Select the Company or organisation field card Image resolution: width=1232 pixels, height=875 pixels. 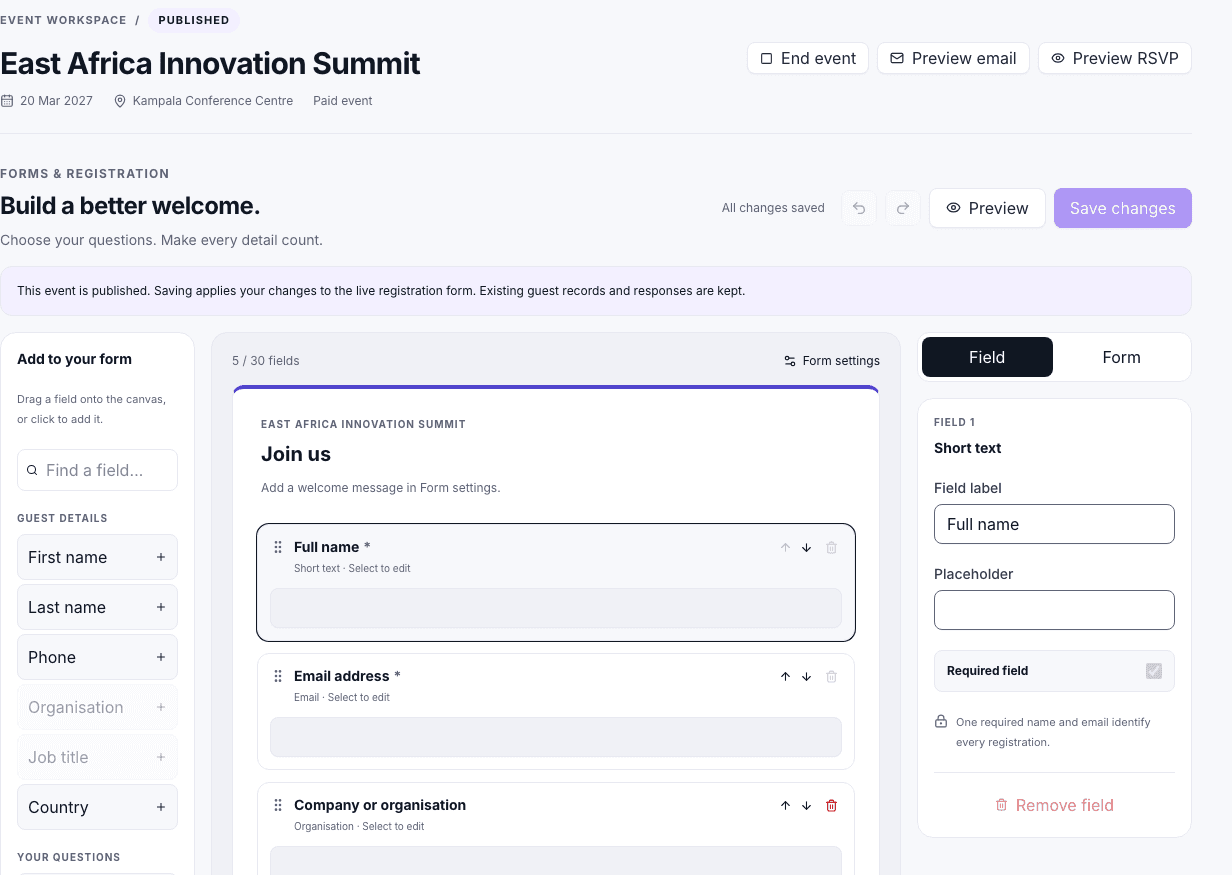[556, 829]
